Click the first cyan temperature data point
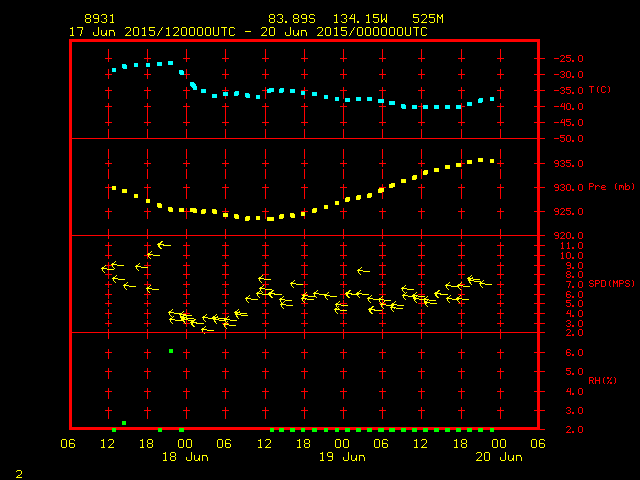The height and width of the screenshot is (480, 640). click(112, 71)
